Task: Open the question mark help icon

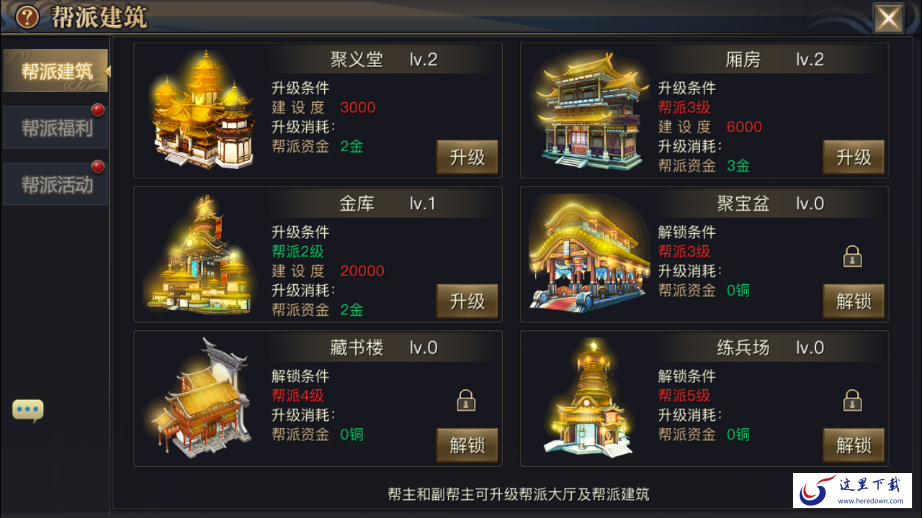Action: click(26, 17)
